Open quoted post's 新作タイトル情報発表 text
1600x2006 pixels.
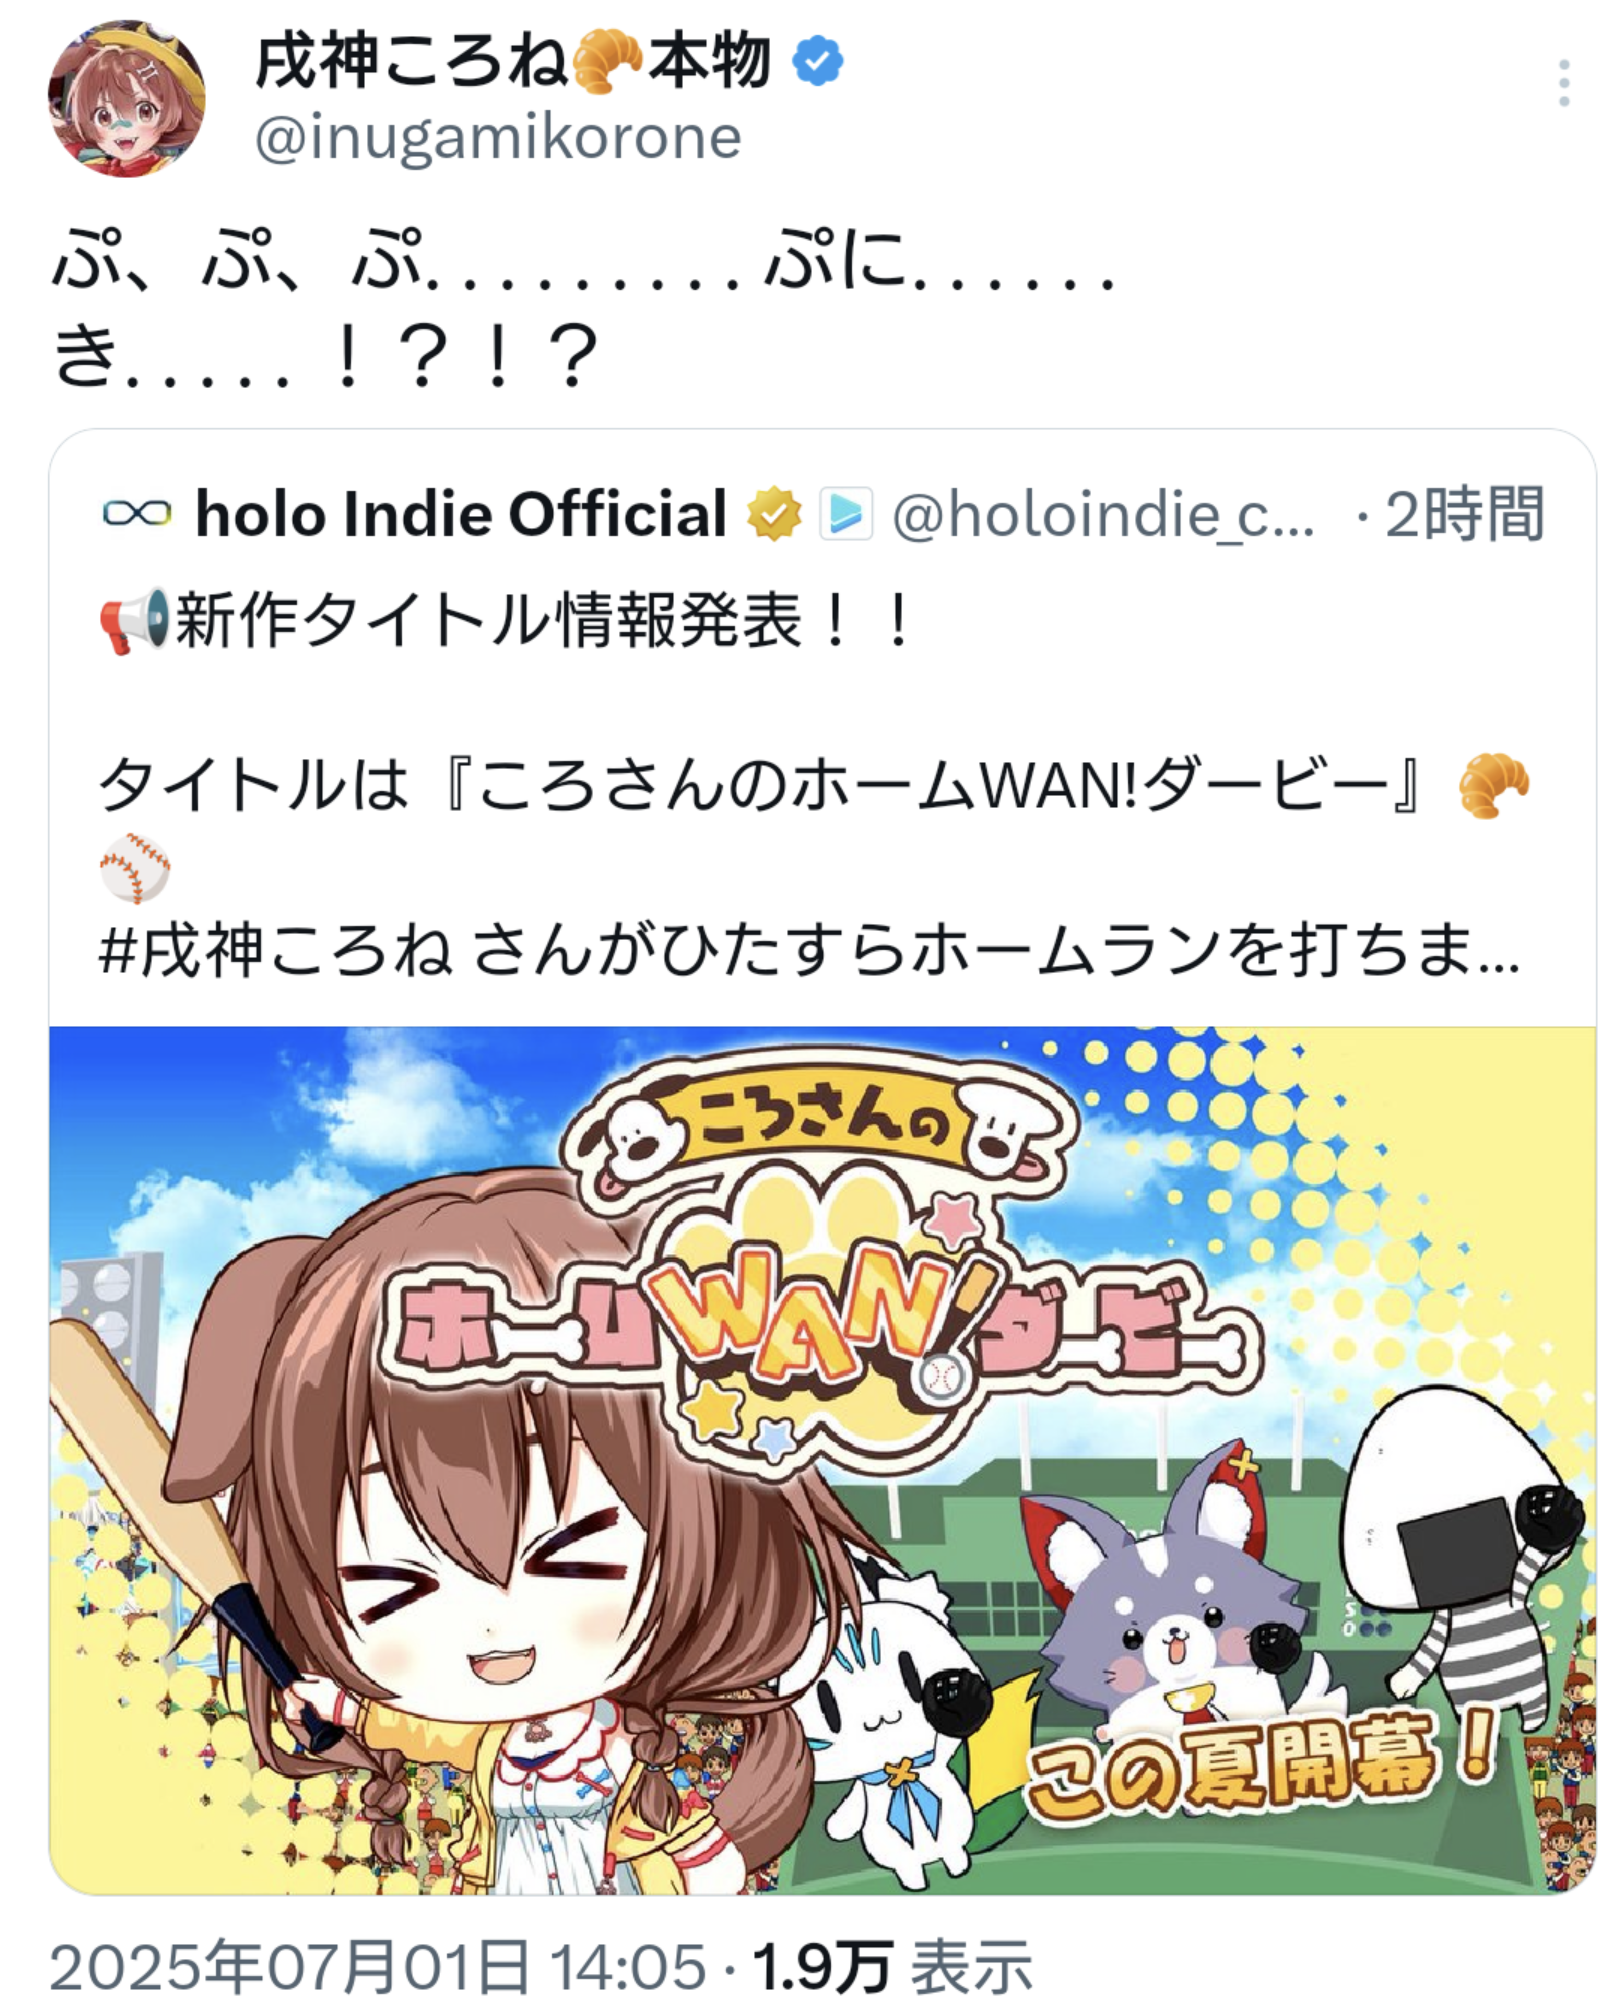489,621
